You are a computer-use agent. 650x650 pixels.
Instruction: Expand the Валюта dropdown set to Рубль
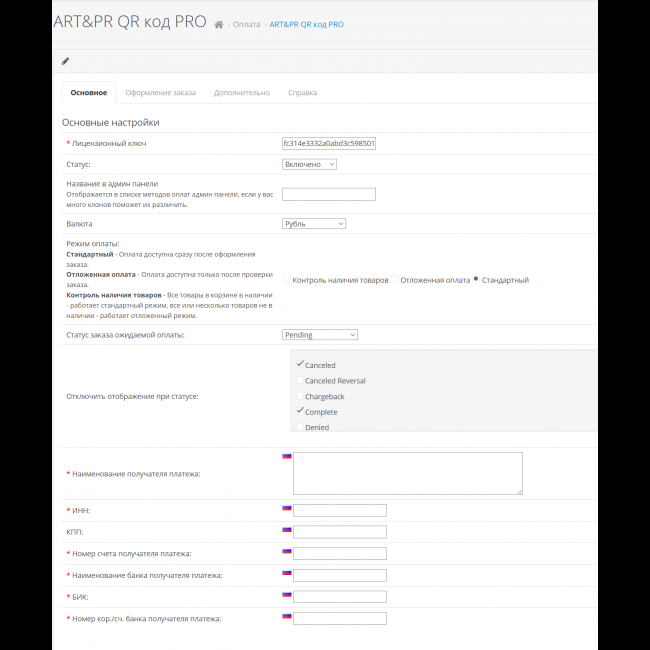[313, 224]
